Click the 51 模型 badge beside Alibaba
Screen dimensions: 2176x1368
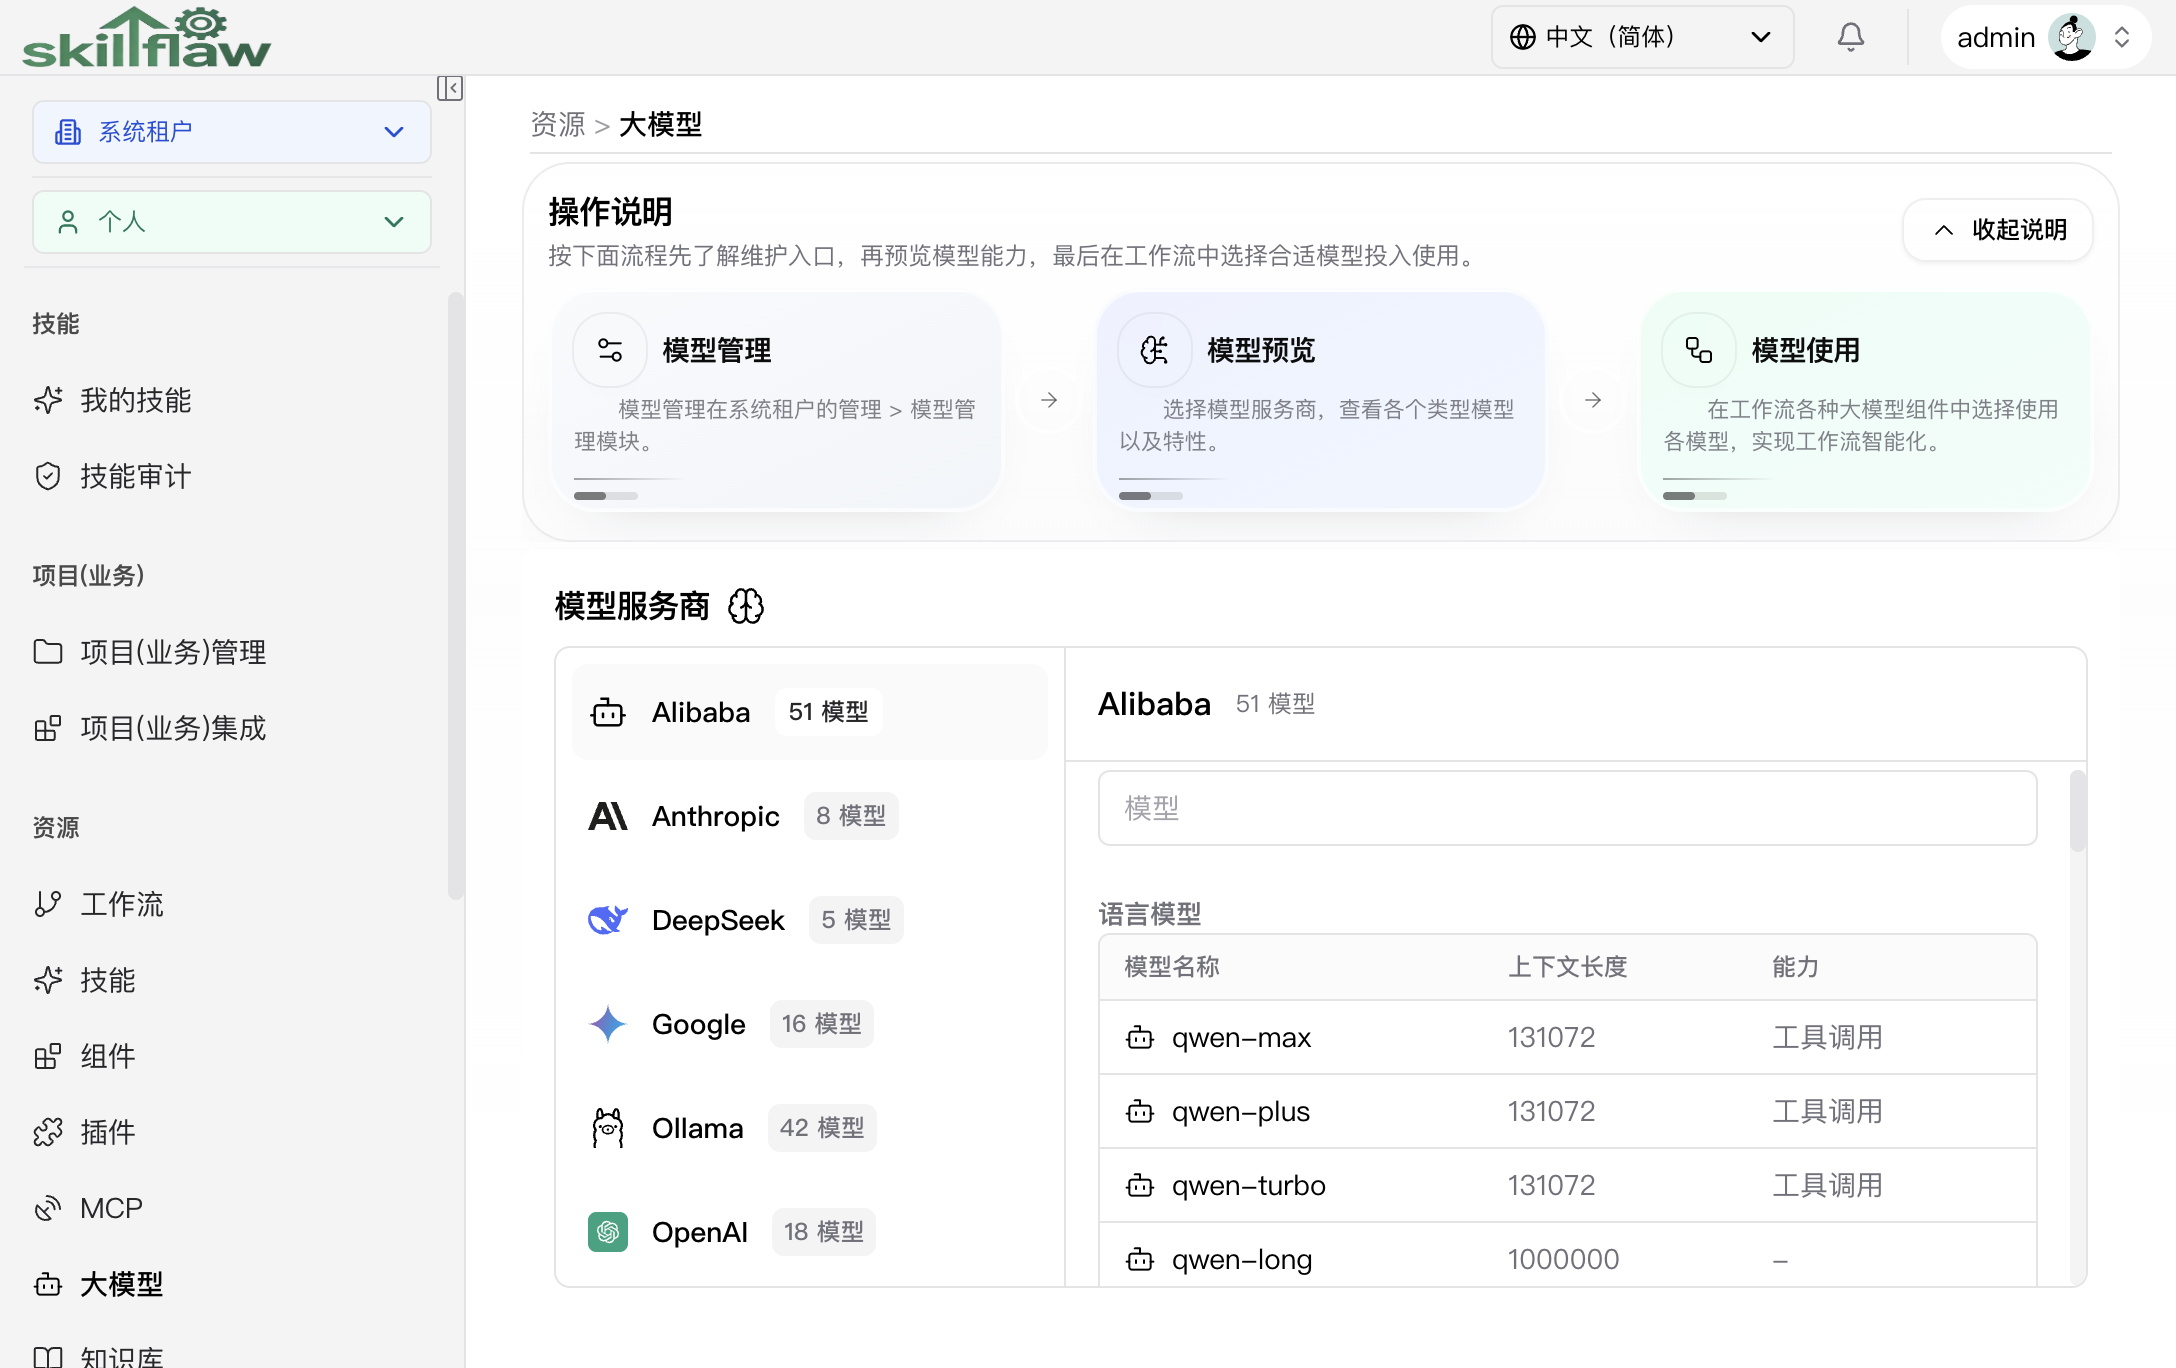tap(828, 712)
